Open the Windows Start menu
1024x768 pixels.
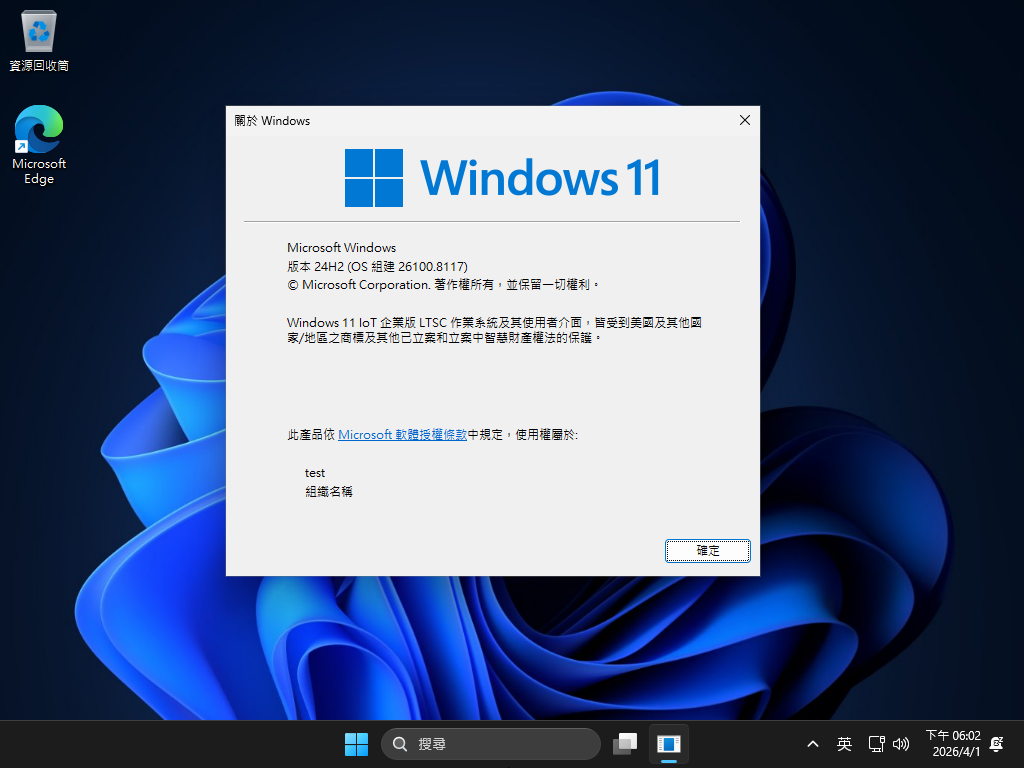[356, 744]
